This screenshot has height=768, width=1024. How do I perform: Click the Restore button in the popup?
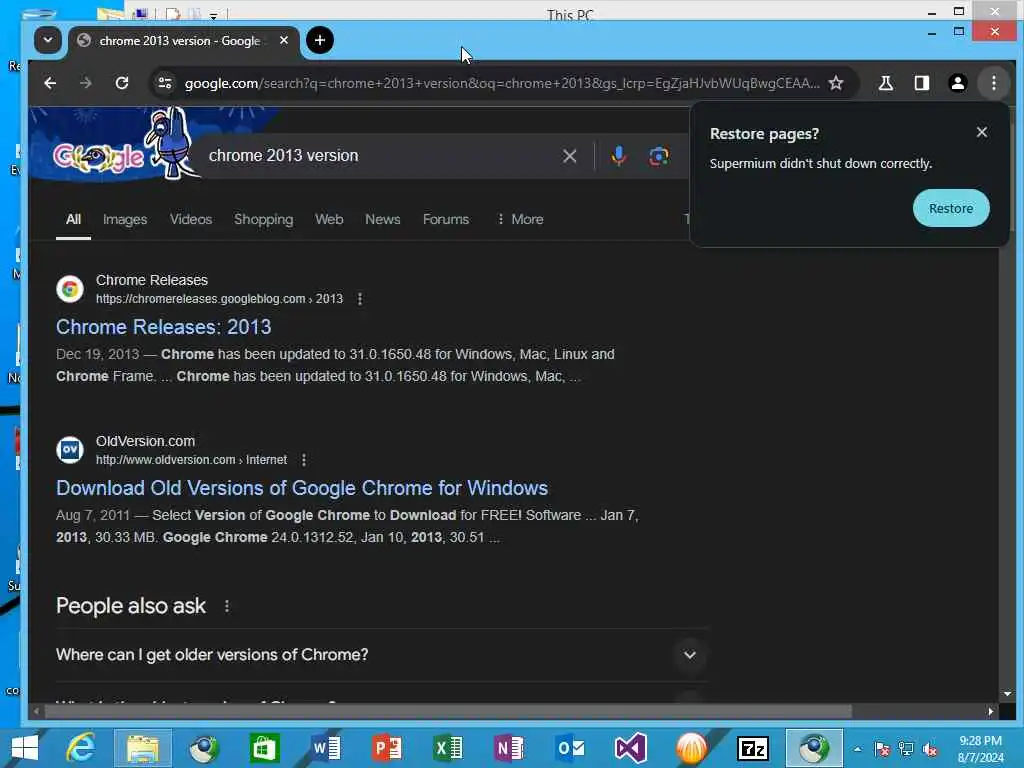pyautogui.click(x=951, y=208)
